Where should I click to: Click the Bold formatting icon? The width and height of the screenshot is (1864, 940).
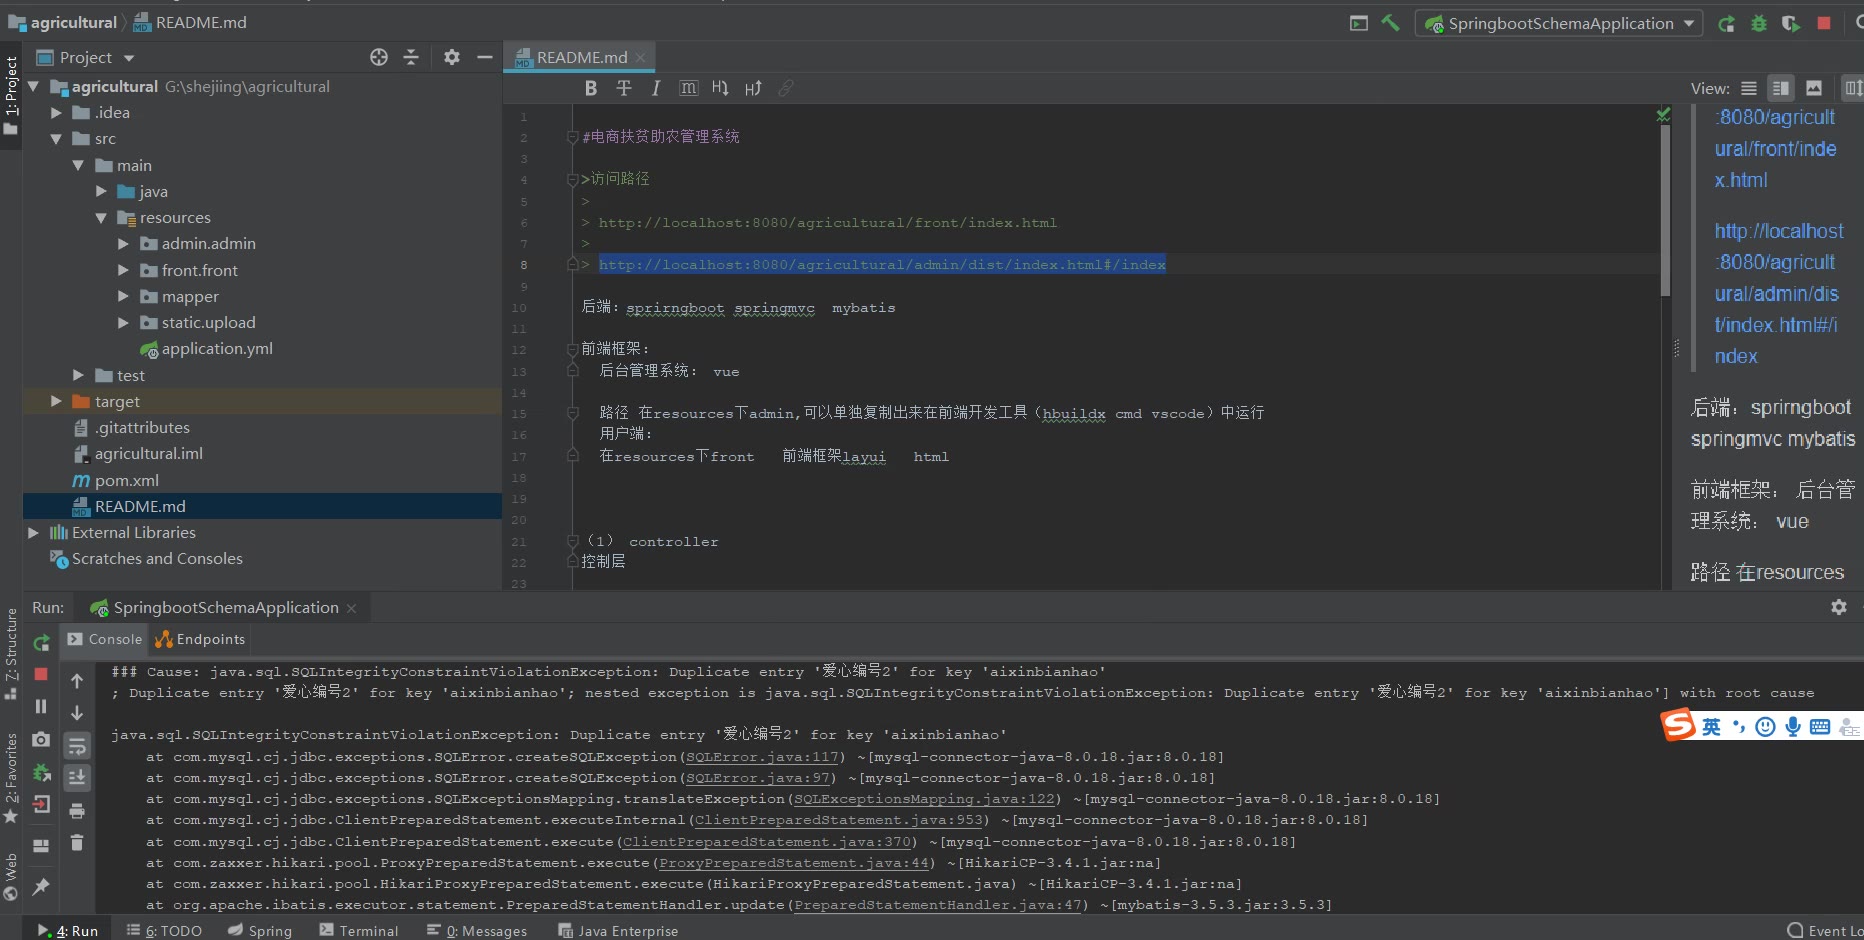pyautogui.click(x=591, y=88)
